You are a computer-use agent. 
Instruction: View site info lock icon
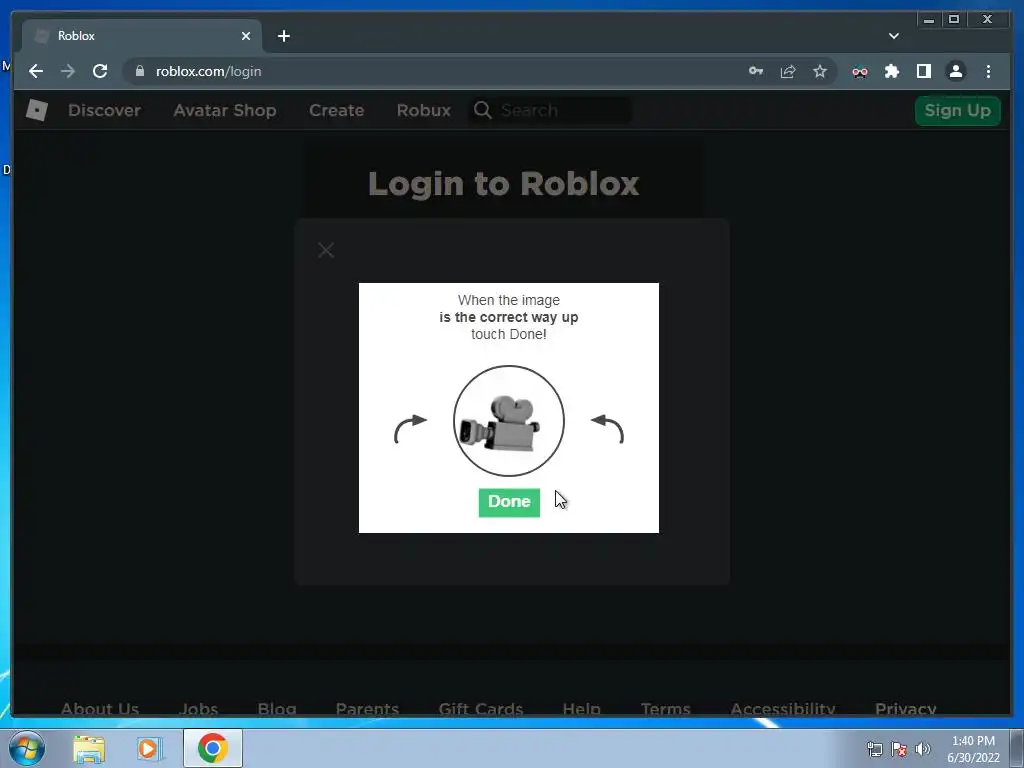139,71
